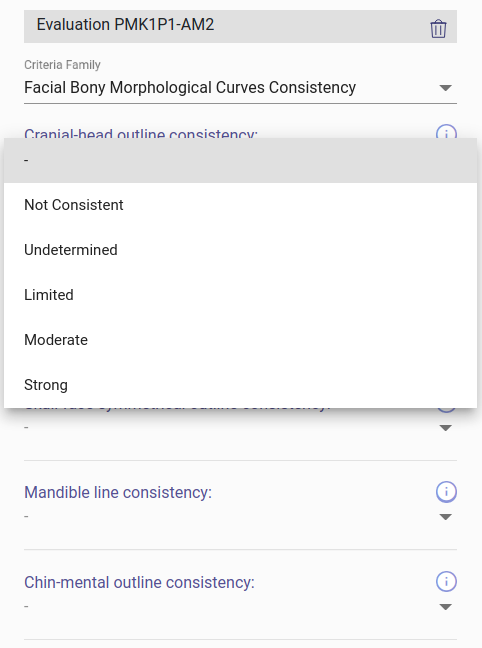Choose the Not Consistent option

[240, 205]
